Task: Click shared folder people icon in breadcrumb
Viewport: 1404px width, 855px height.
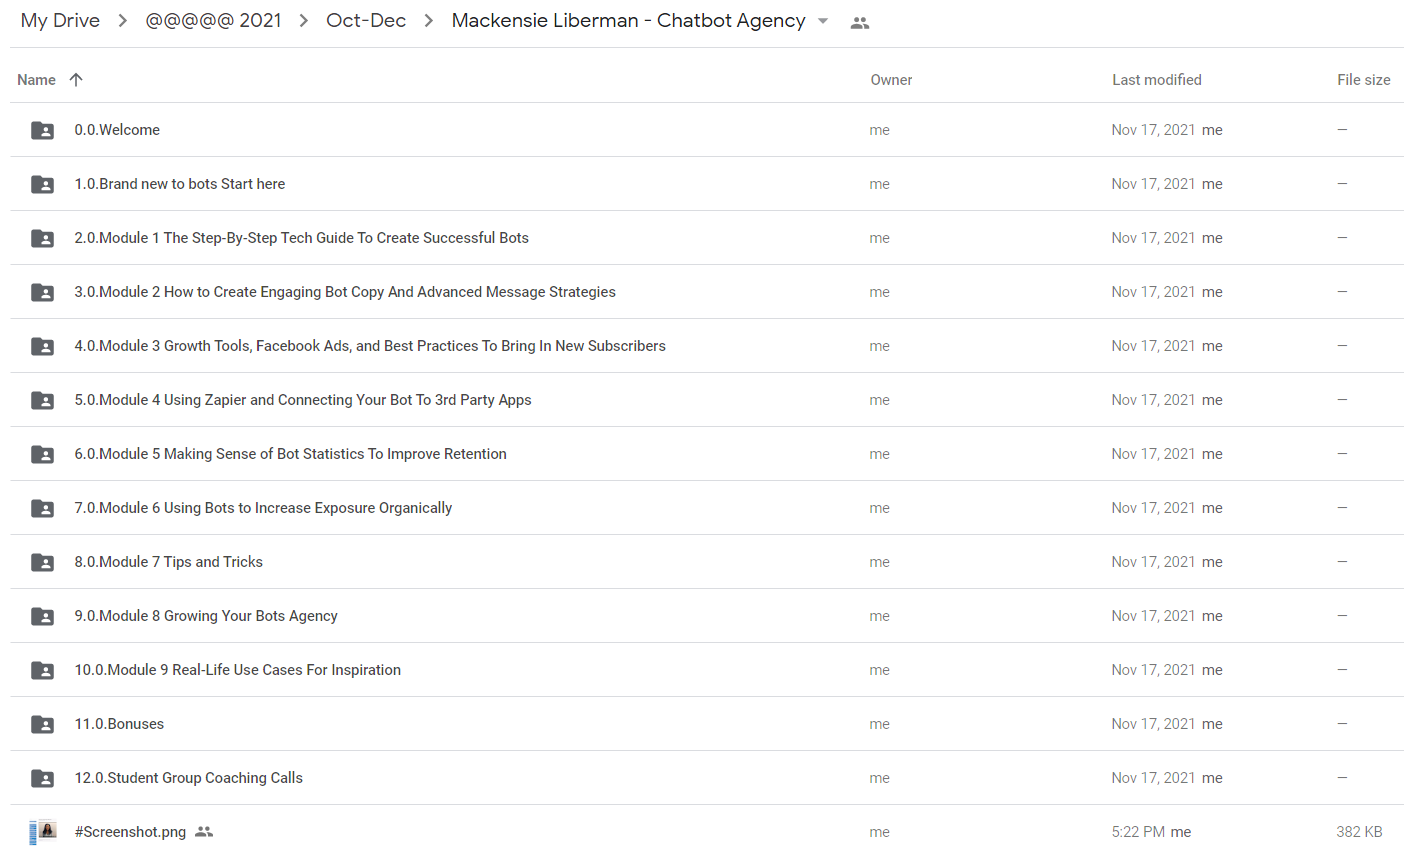Action: coord(859,22)
